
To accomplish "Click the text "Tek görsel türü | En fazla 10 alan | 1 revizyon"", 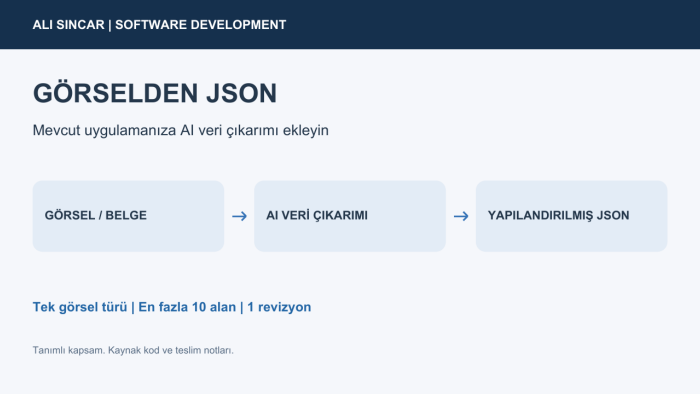I will 172,307.
